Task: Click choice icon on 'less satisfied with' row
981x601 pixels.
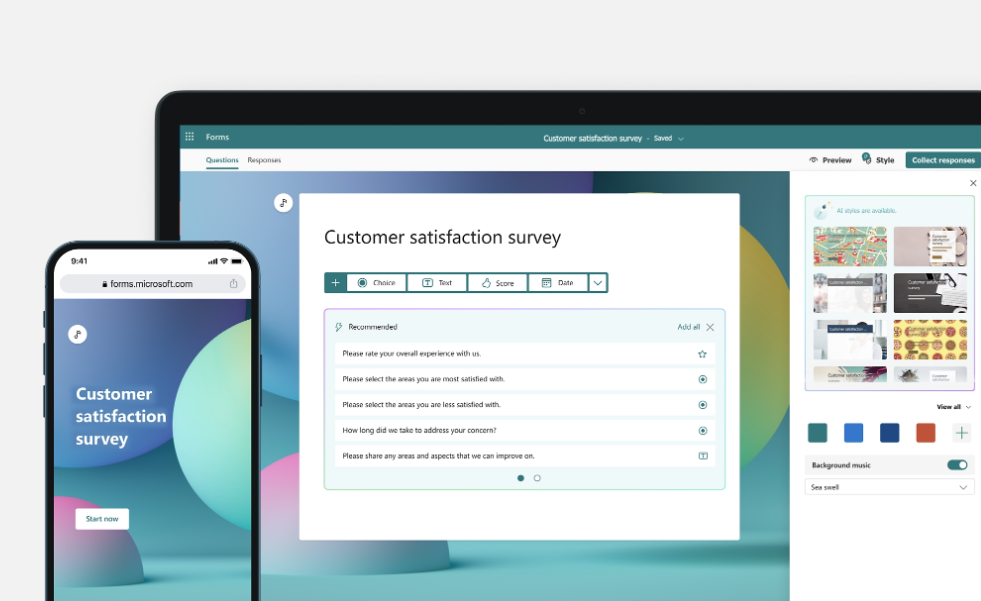Action: [x=703, y=405]
